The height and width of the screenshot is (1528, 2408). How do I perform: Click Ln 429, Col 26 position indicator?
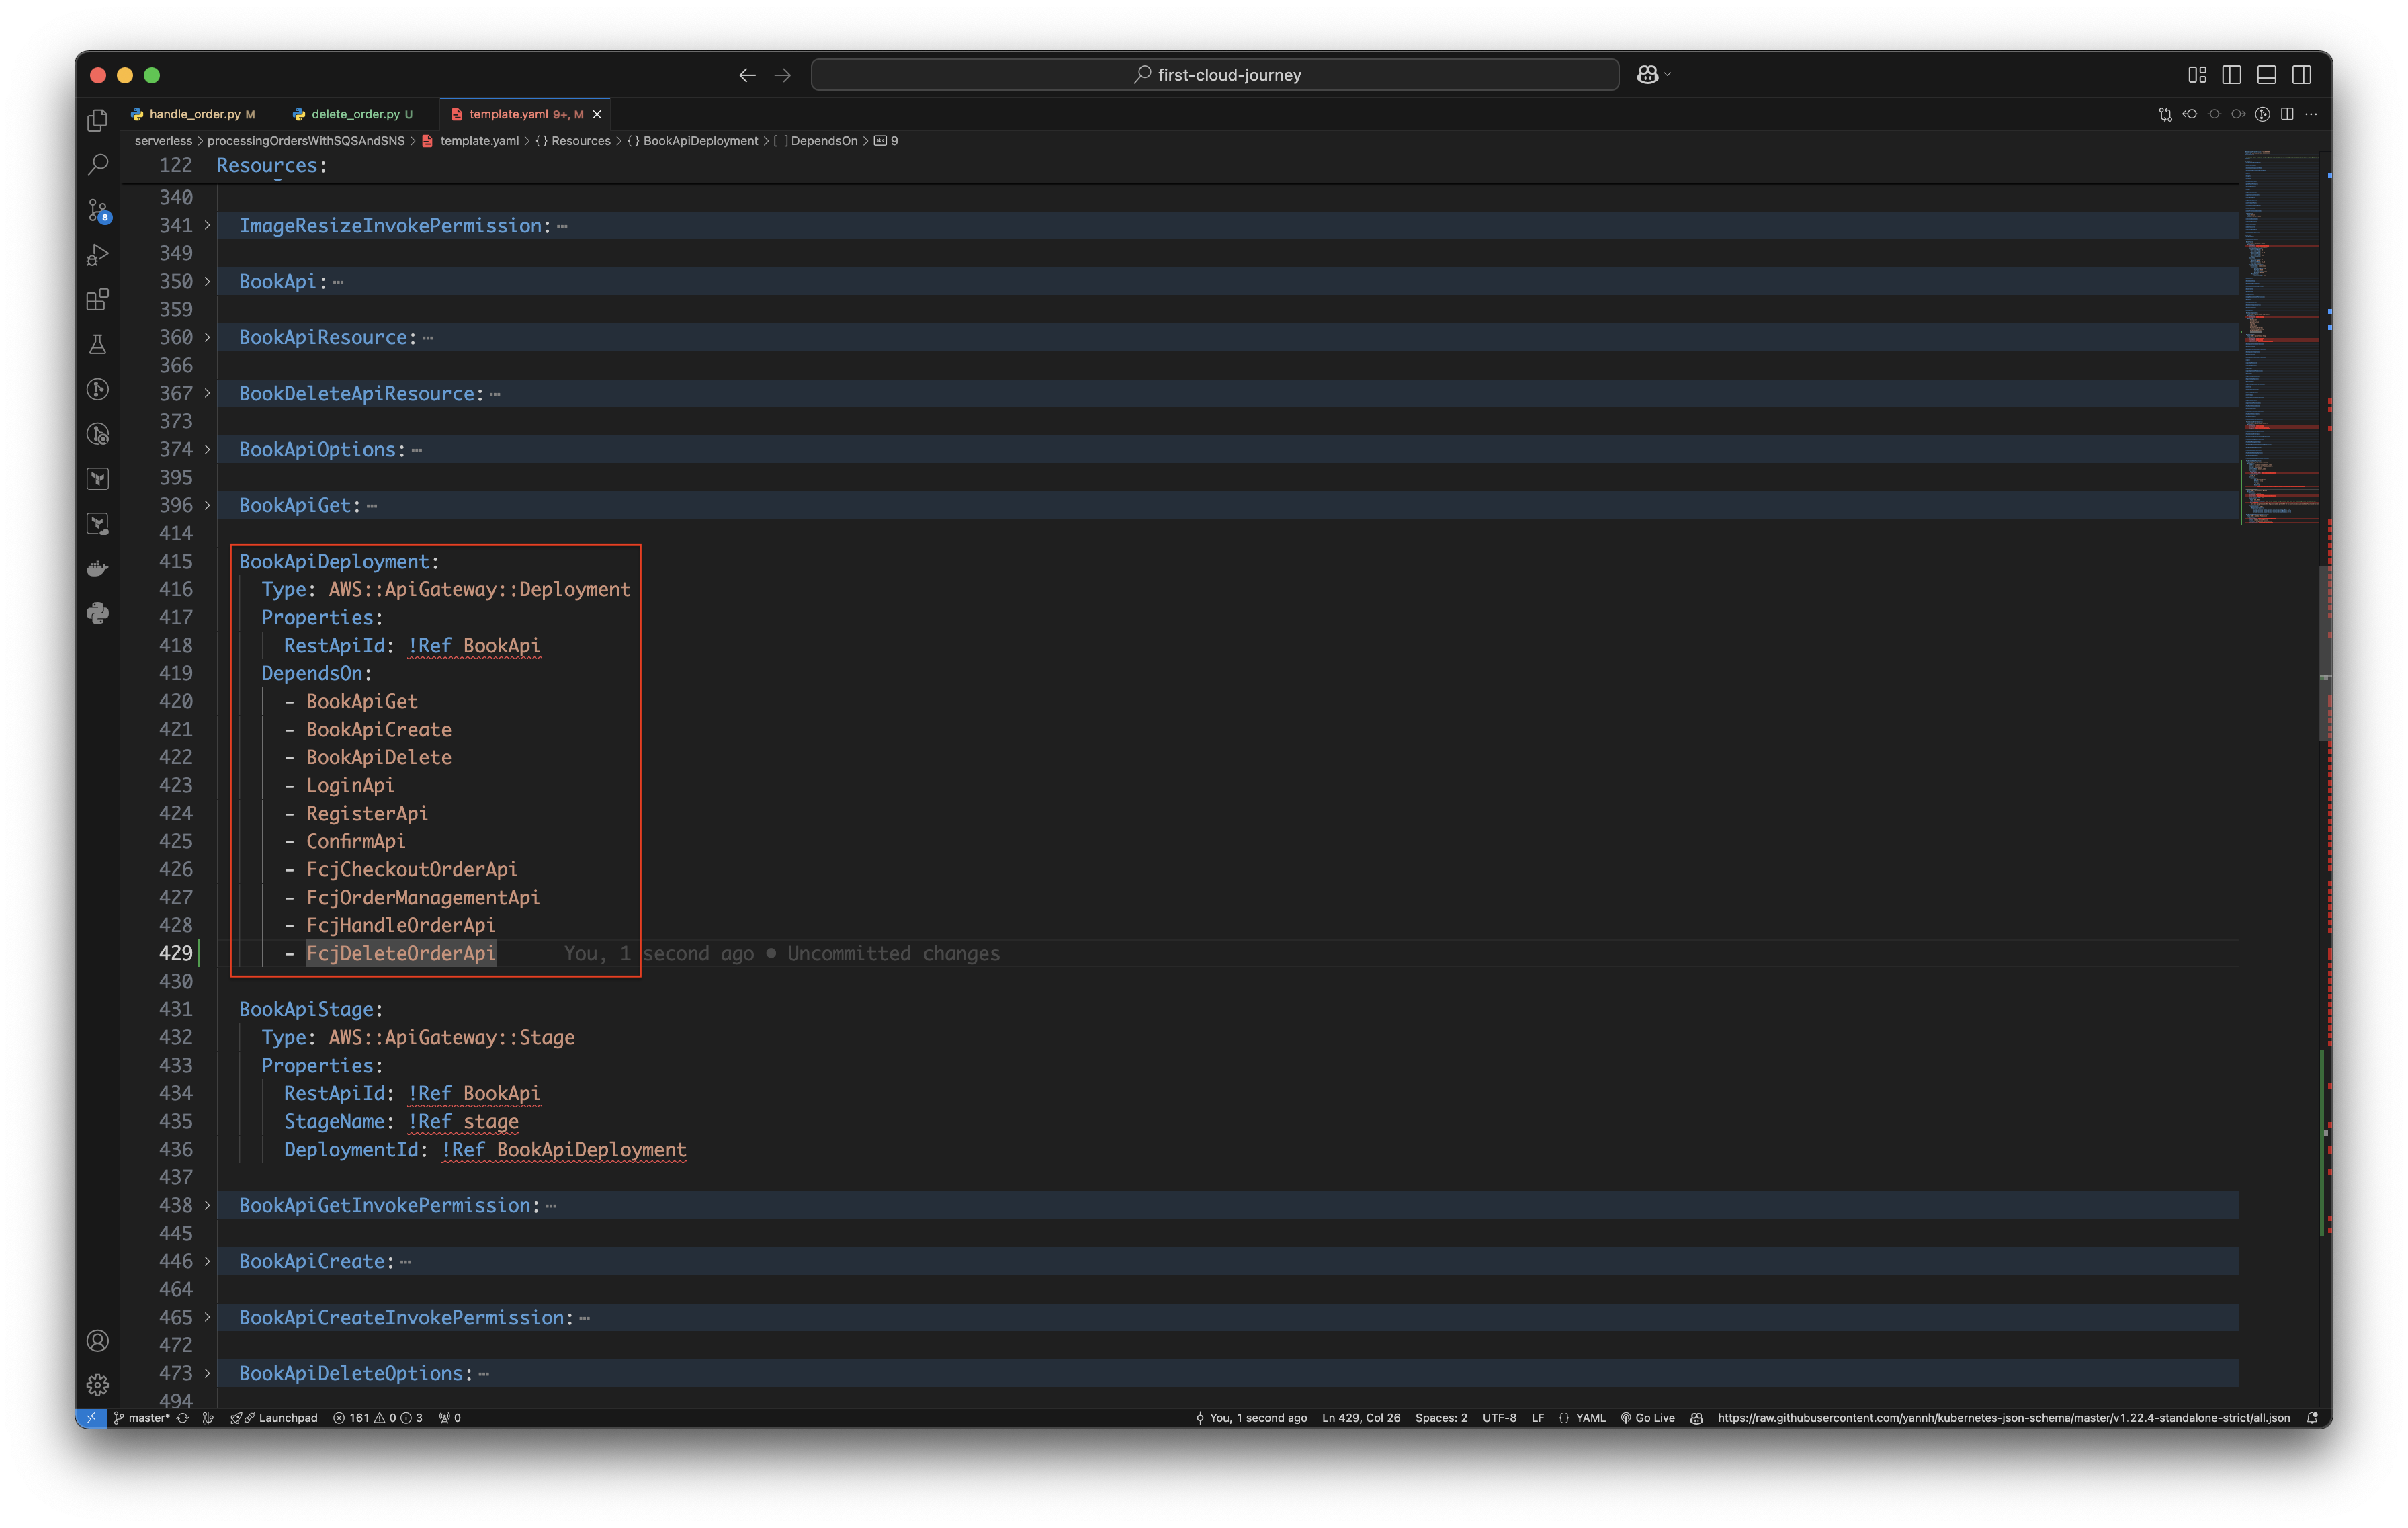[1361, 1418]
